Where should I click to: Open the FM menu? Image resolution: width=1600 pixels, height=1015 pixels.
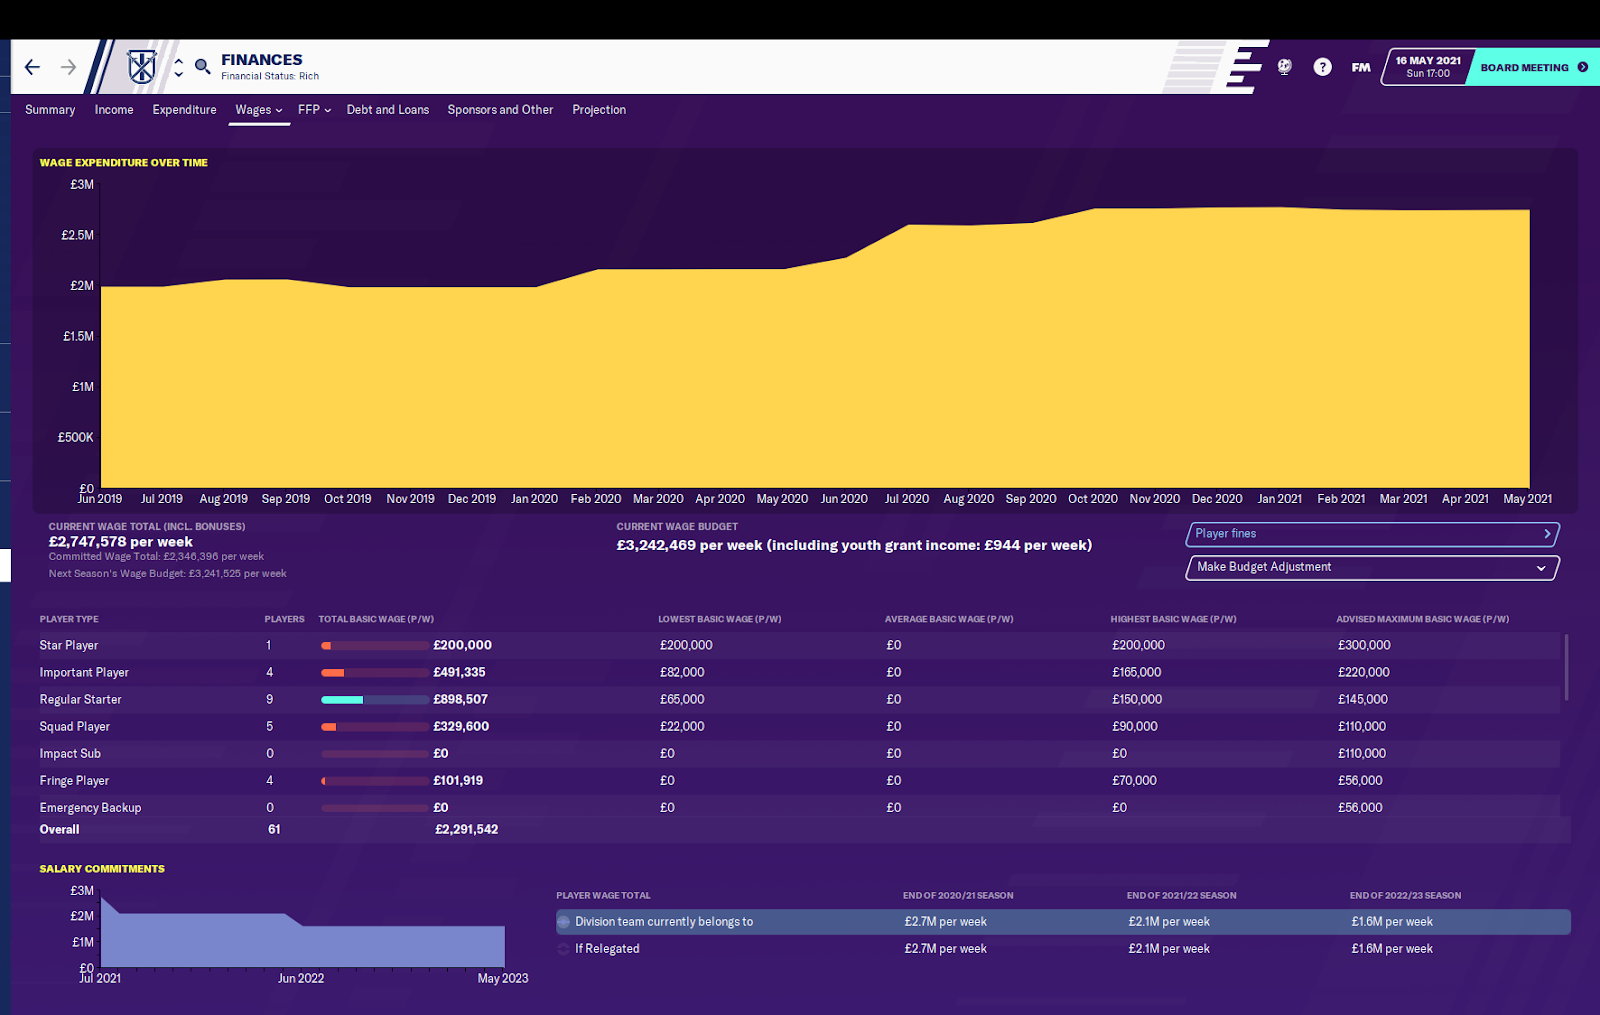click(1361, 67)
